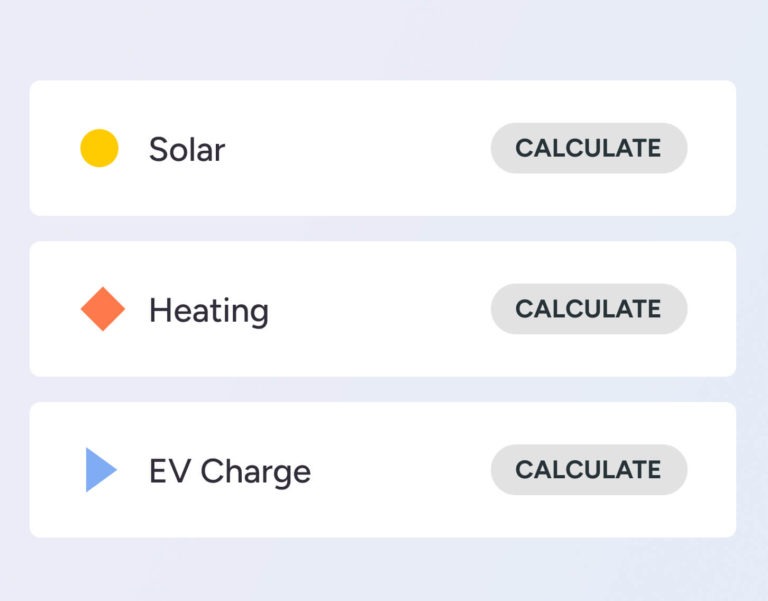Click the orange diamond Heating icon
Viewport: 768px width, 601px height.
coord(102,309)
